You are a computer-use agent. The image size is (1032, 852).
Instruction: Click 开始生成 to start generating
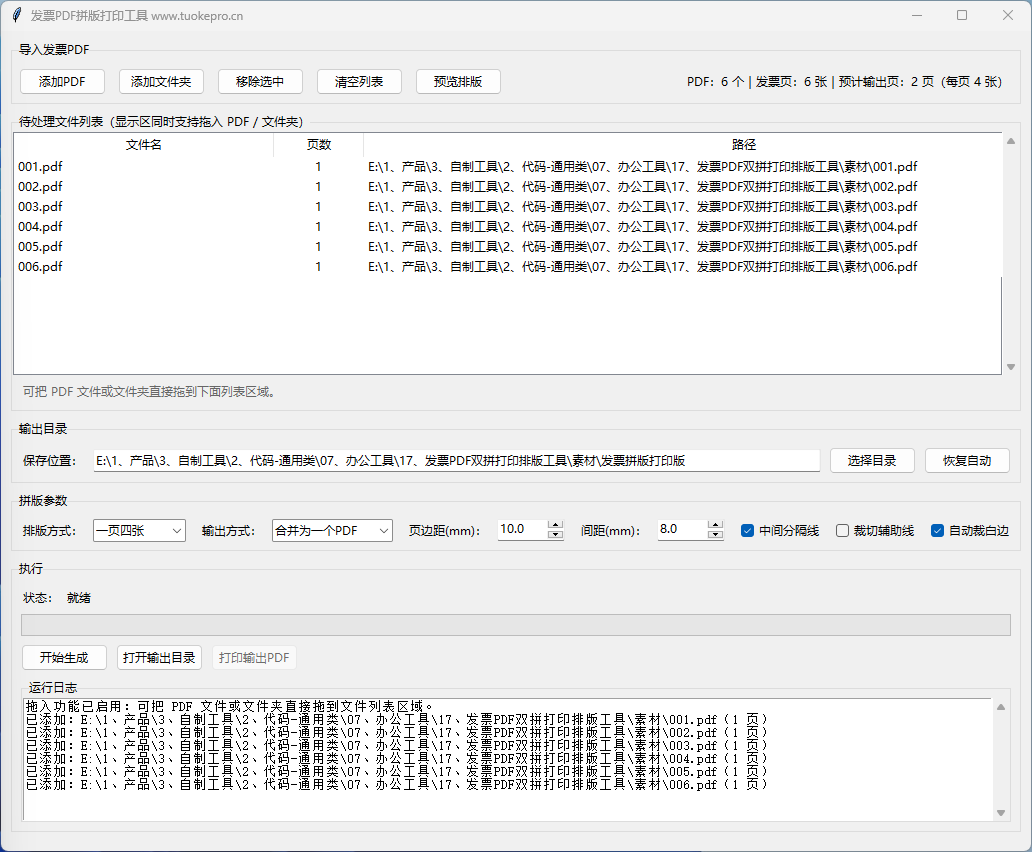click(64, 658)
